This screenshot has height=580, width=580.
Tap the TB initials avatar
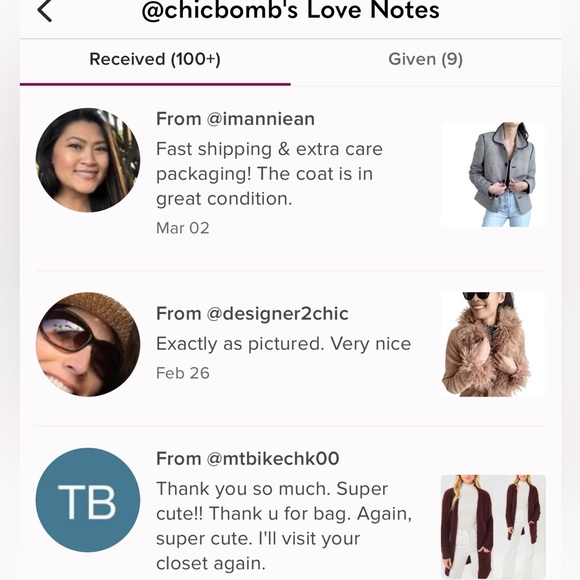click(x=88, y=500)
